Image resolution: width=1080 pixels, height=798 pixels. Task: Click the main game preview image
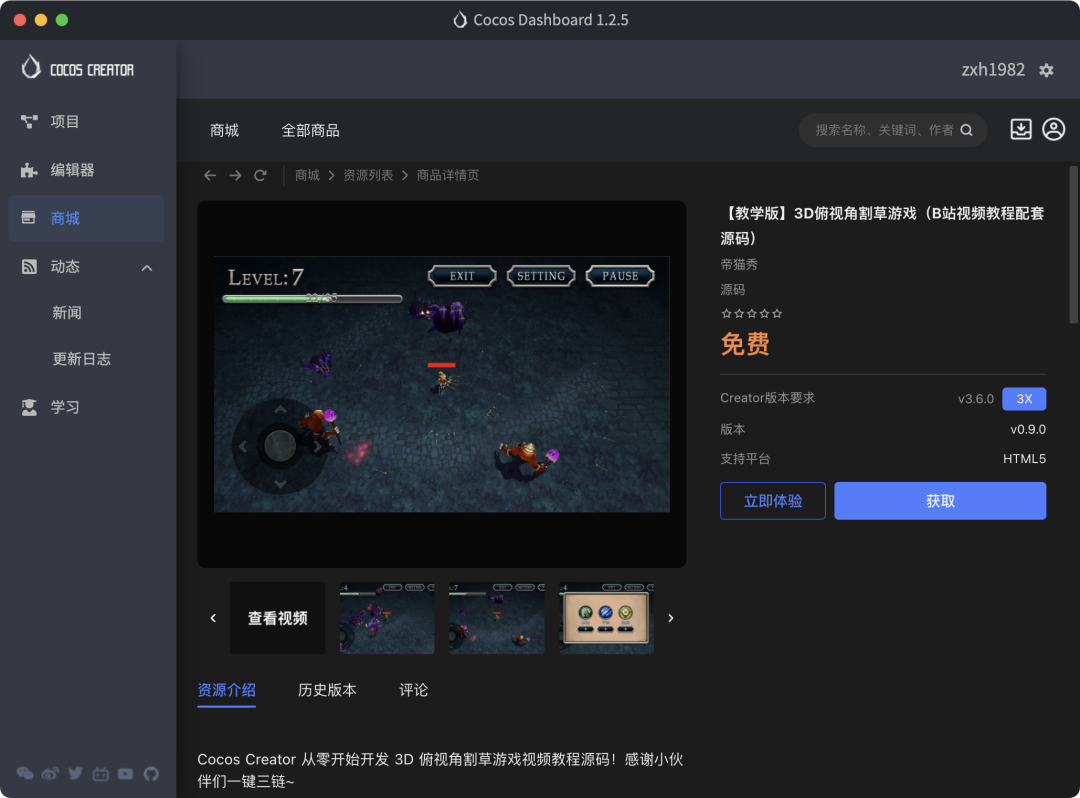pyautogui.click(x=442, y=384)
